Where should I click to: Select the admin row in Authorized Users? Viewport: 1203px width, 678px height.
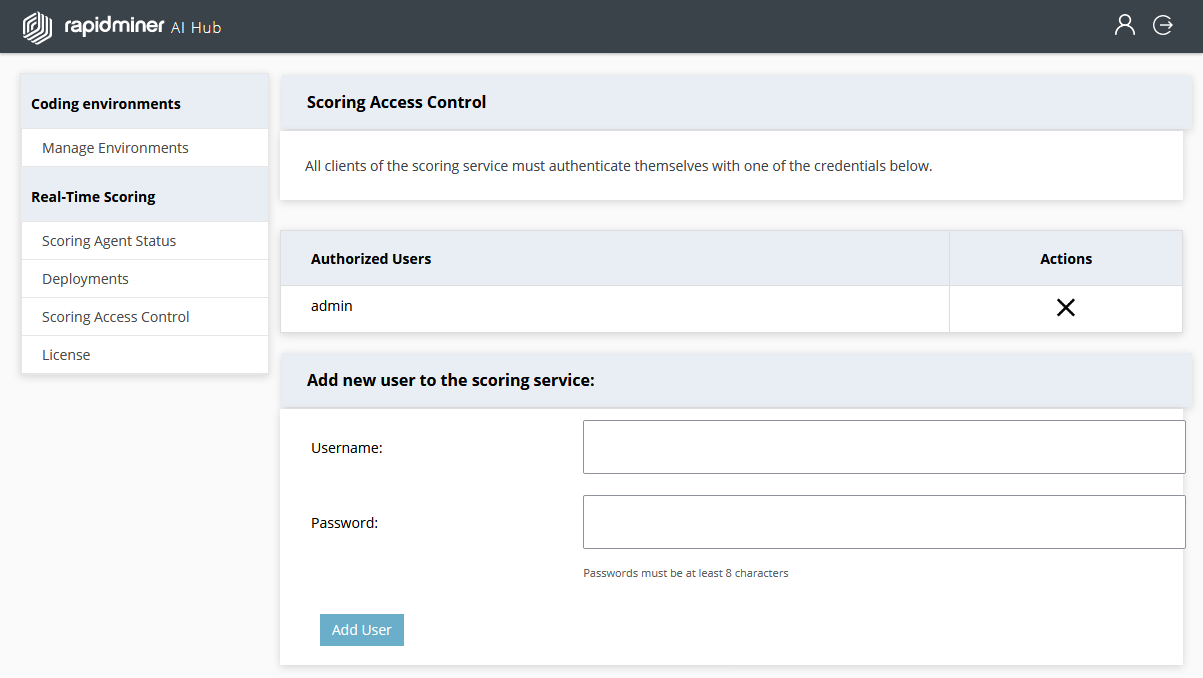click(331, 305)
